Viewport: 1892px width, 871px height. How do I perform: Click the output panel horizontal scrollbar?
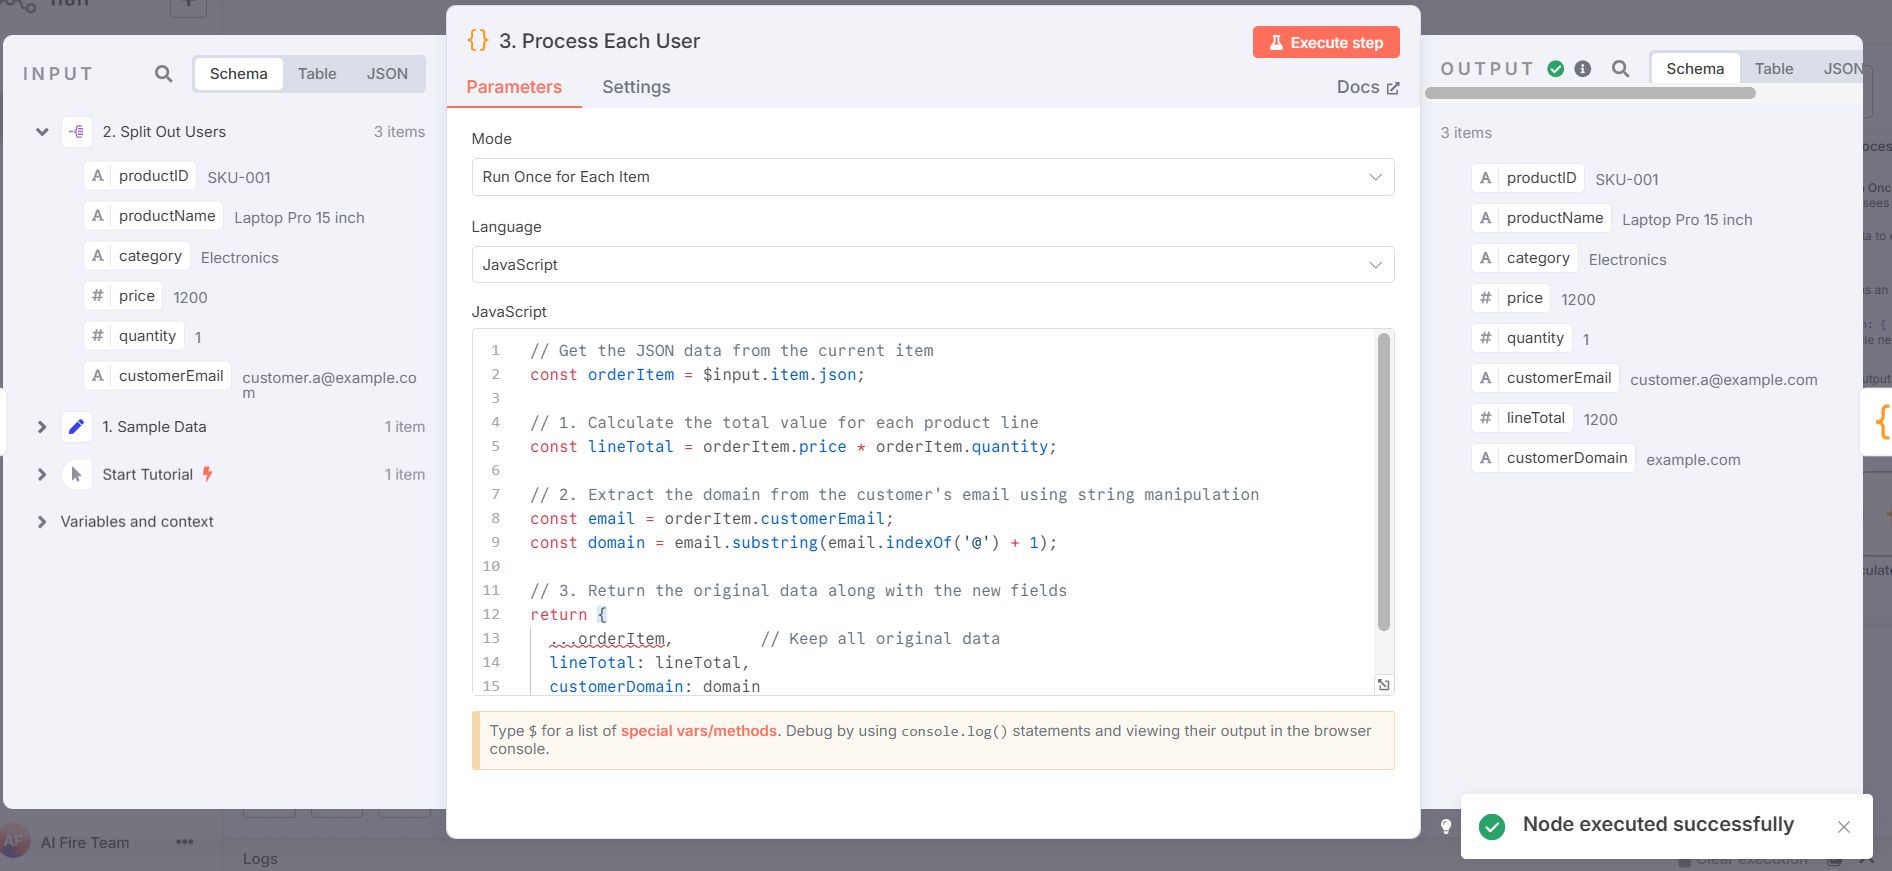click(1590, 93)
